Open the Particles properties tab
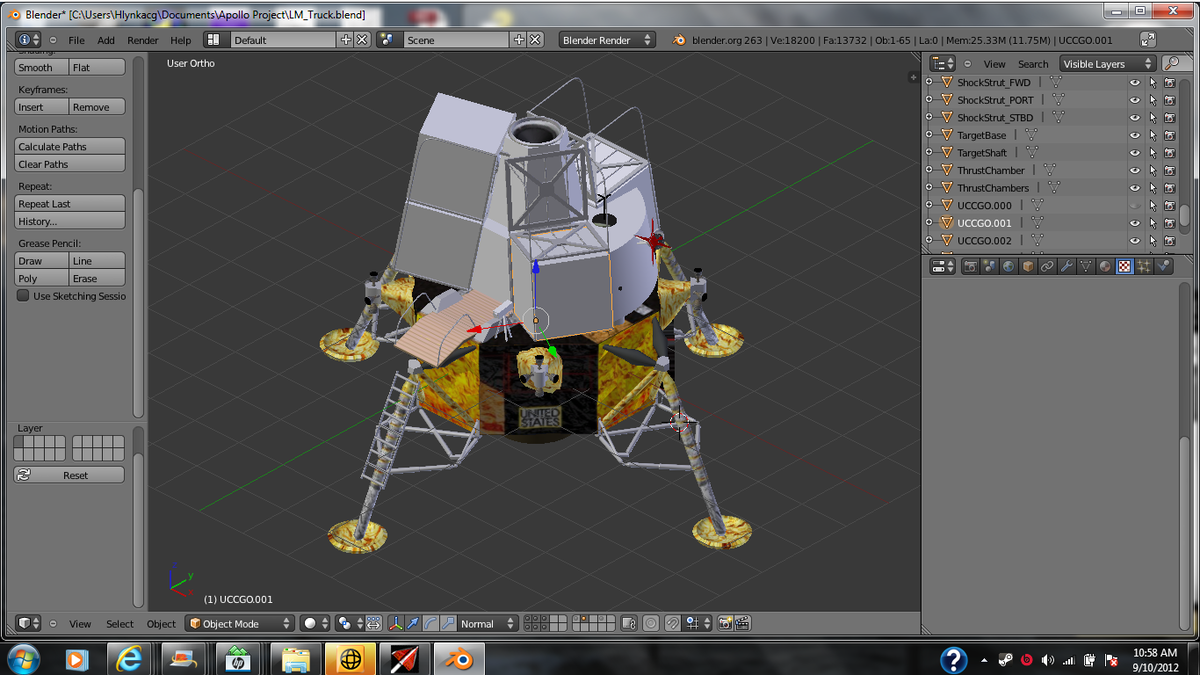Image resolution: width=1200 pixels, height=675 pixels. [x=1144, y=266]
